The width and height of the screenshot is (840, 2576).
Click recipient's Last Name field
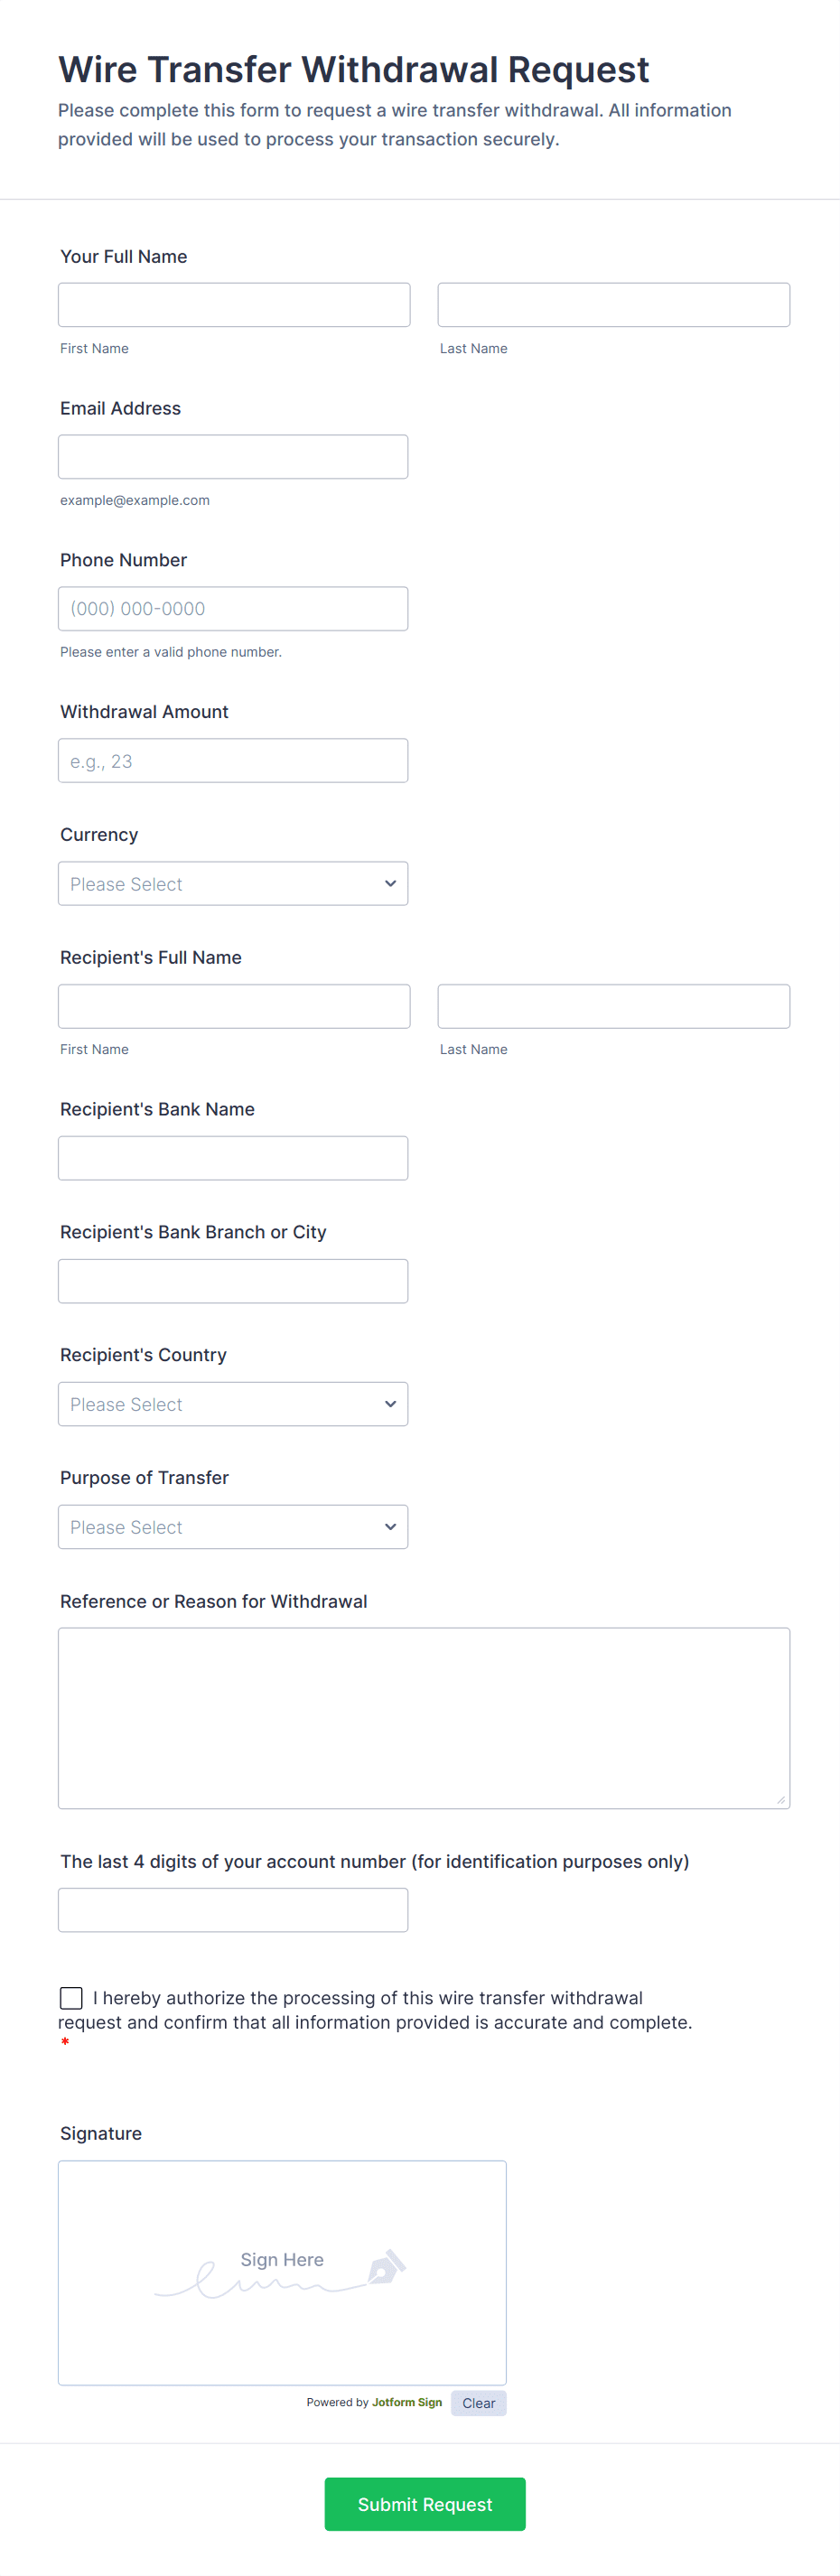[x=613, y=1006]
